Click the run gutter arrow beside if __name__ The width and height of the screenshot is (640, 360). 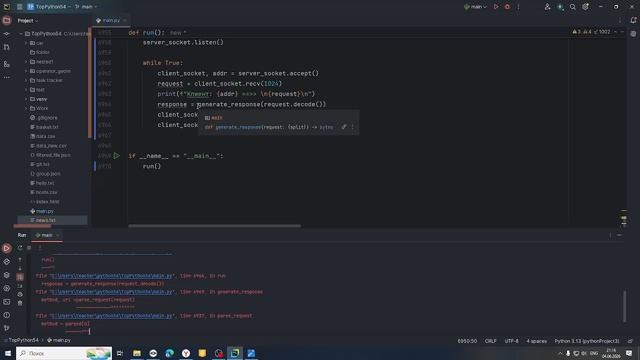pyautogui.click(x=117, y=156)
